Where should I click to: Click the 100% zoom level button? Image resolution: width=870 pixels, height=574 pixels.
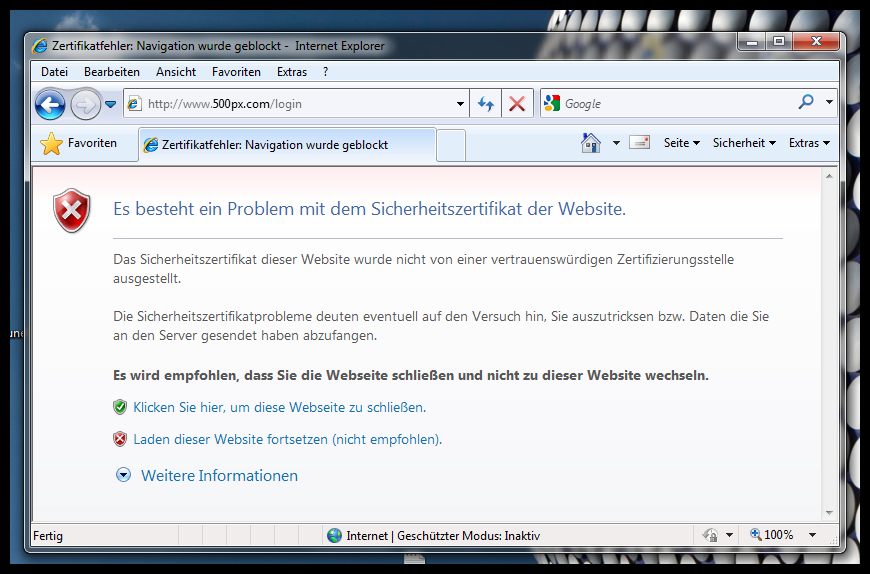pyautogui.click(x=771, y=535)
